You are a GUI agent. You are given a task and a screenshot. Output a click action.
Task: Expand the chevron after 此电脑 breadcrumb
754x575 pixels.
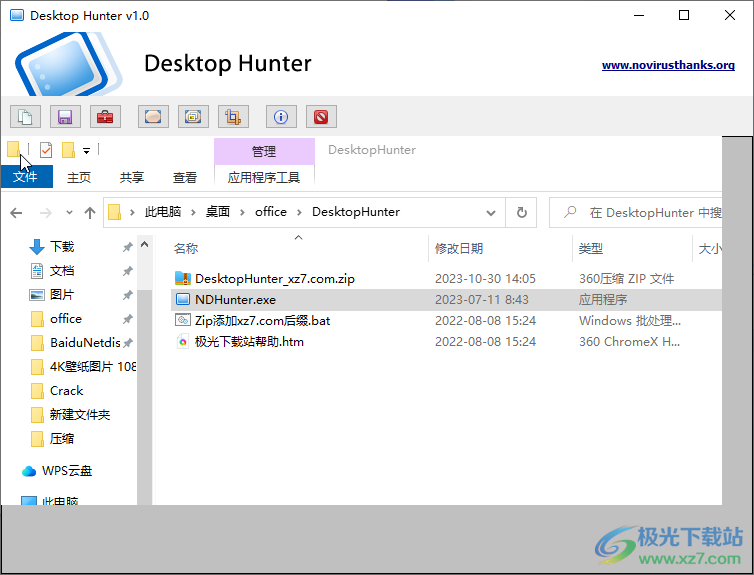193,212
